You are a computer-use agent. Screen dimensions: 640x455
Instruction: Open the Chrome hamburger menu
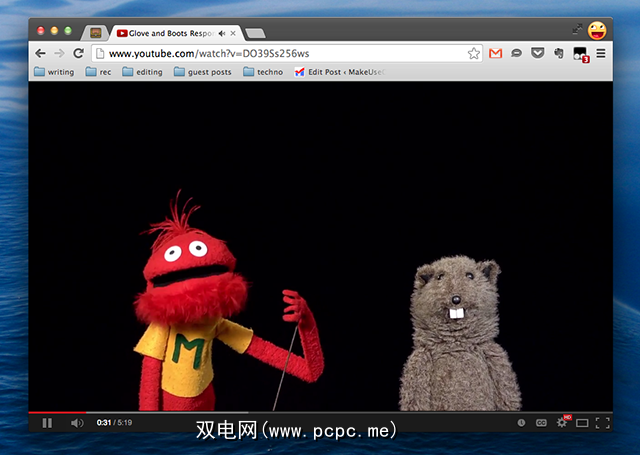601,53
